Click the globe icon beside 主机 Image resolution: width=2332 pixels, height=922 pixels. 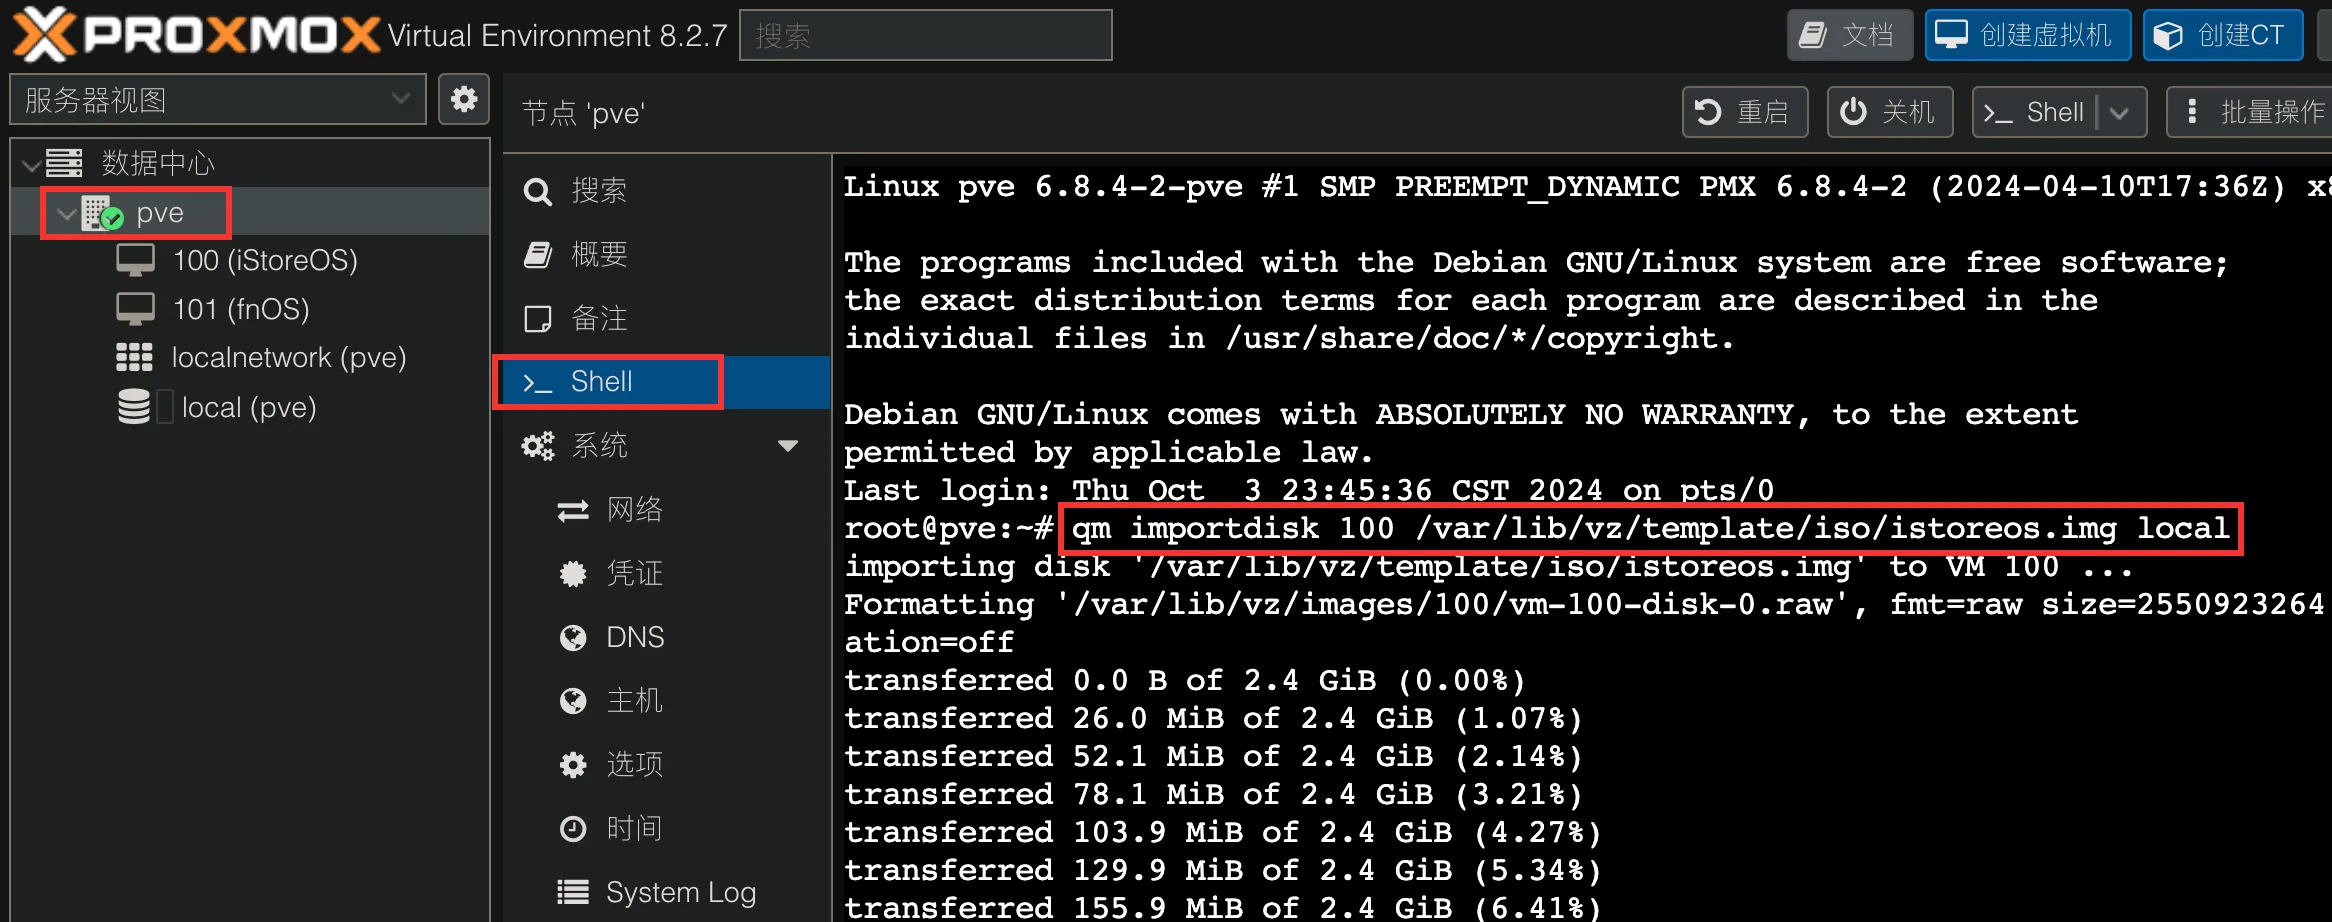[x=573, y=701]
